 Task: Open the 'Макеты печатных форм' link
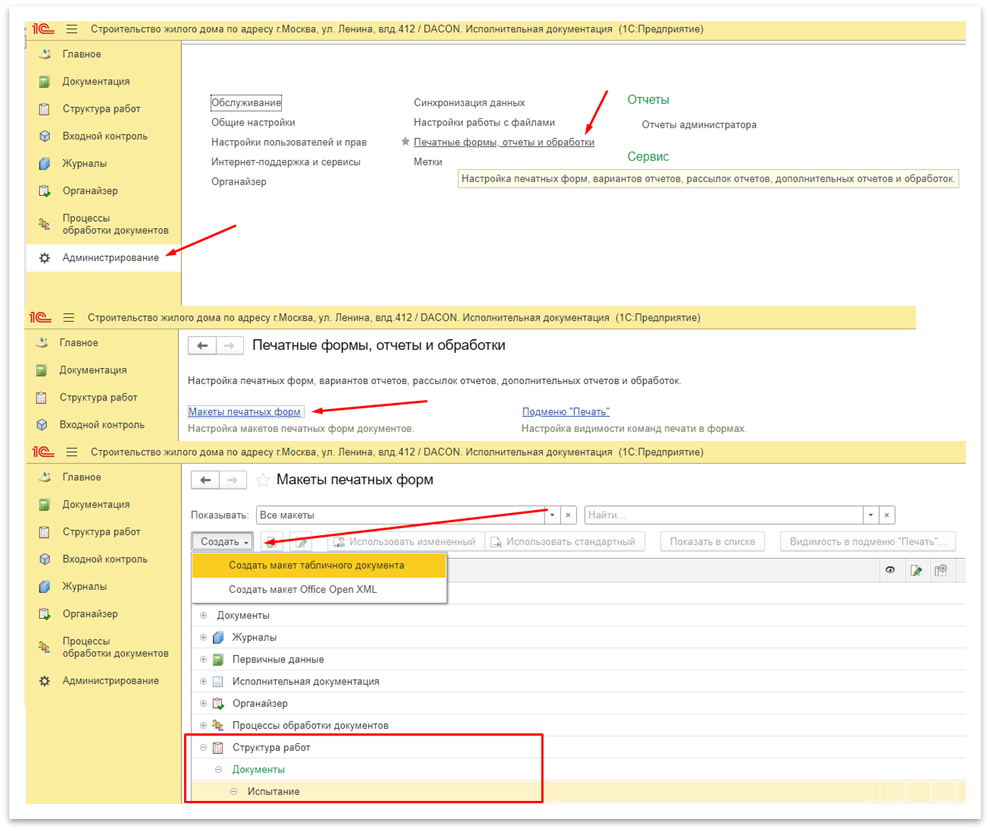tap(244, 412)
